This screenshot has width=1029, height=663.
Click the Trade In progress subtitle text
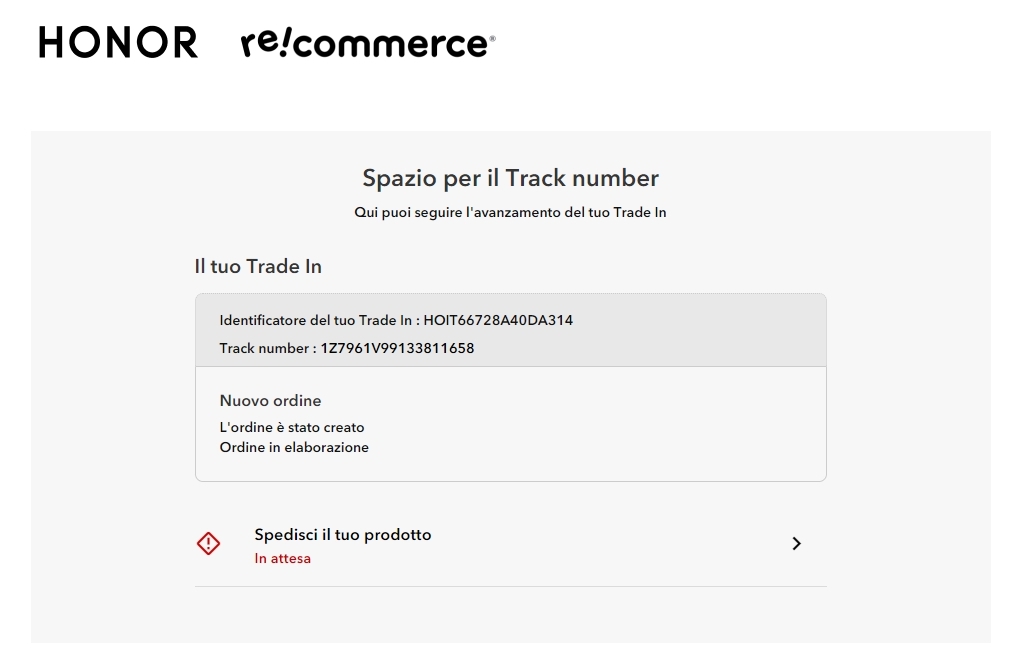[x=510, y=213]
